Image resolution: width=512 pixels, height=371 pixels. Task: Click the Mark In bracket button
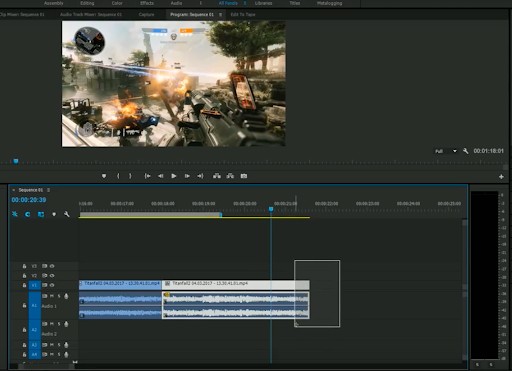118,176
